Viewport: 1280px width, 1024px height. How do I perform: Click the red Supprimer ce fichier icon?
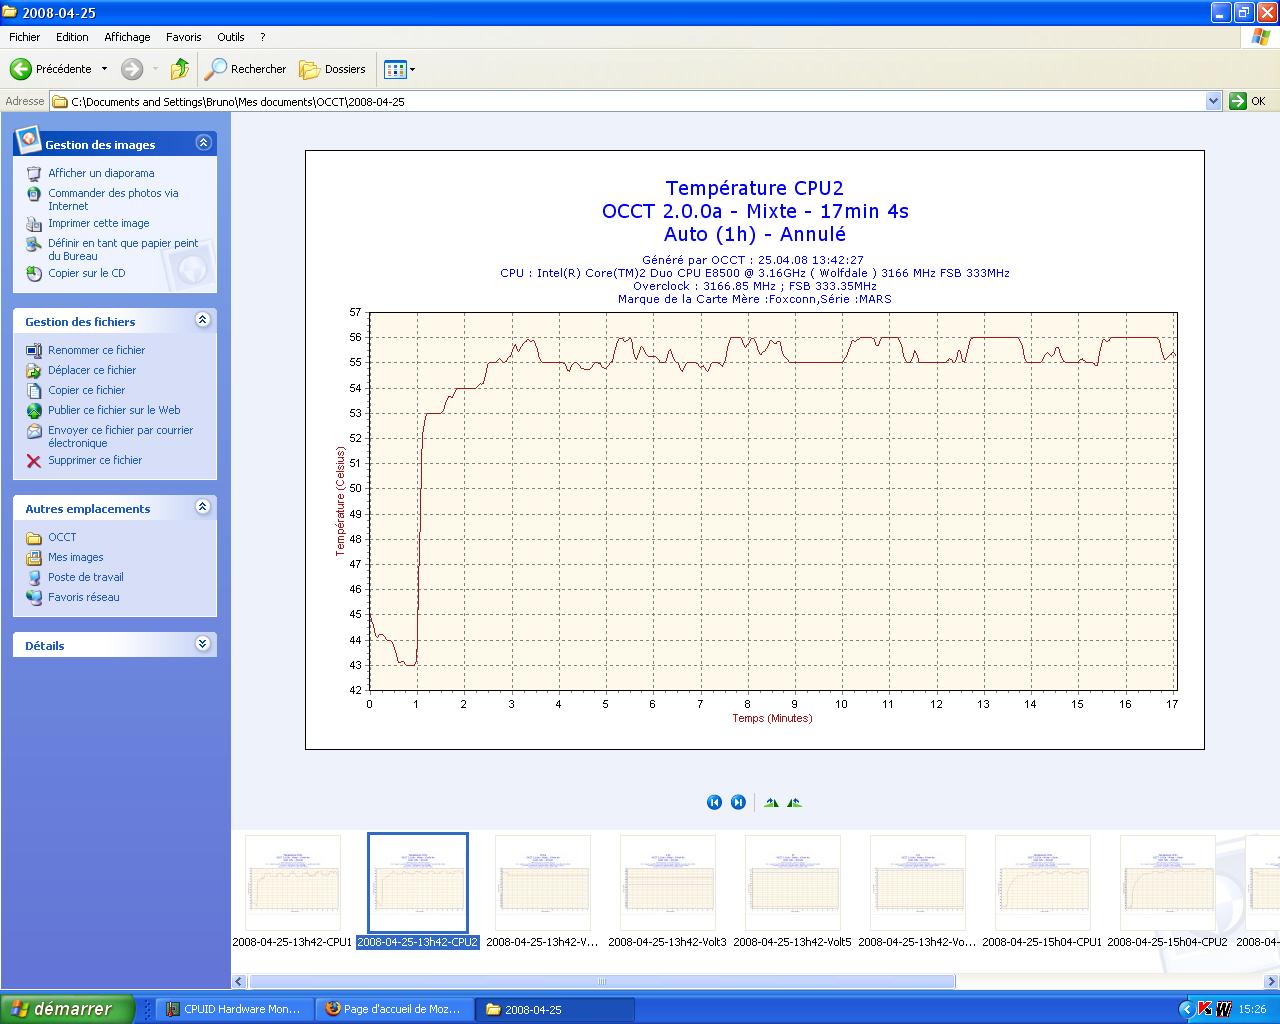34,460
